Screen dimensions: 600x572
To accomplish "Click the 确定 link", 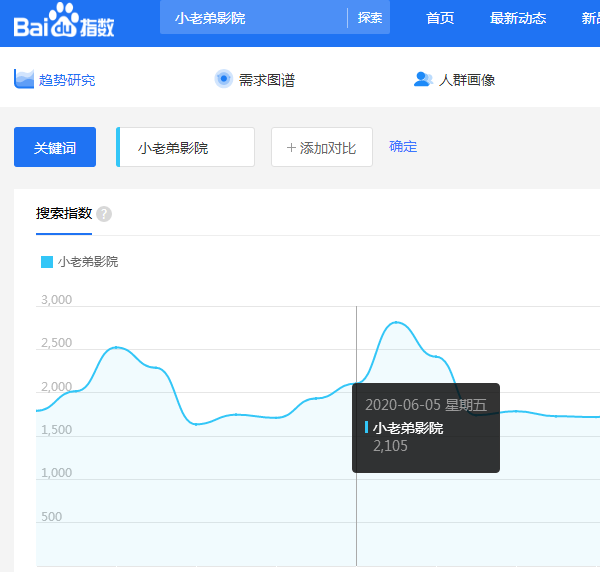I will (x=403, y=147).
